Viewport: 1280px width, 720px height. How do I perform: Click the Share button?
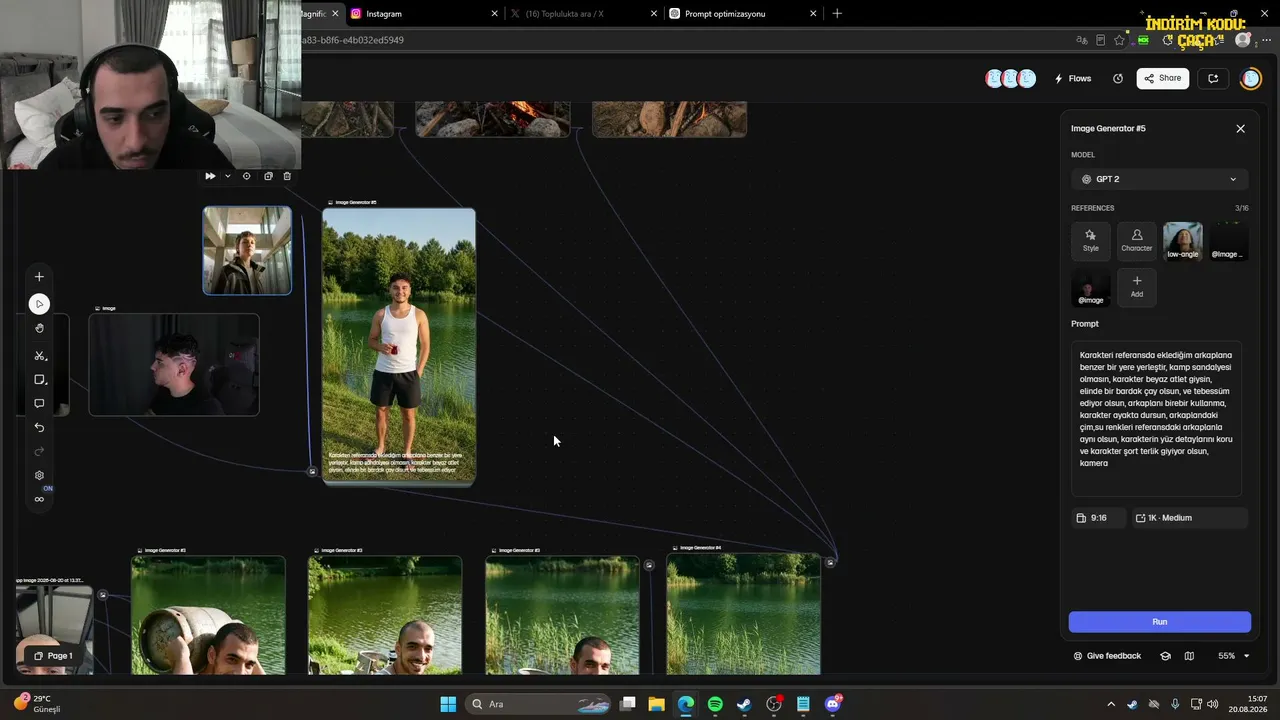pyautogui.click(x=1163, y=78)
